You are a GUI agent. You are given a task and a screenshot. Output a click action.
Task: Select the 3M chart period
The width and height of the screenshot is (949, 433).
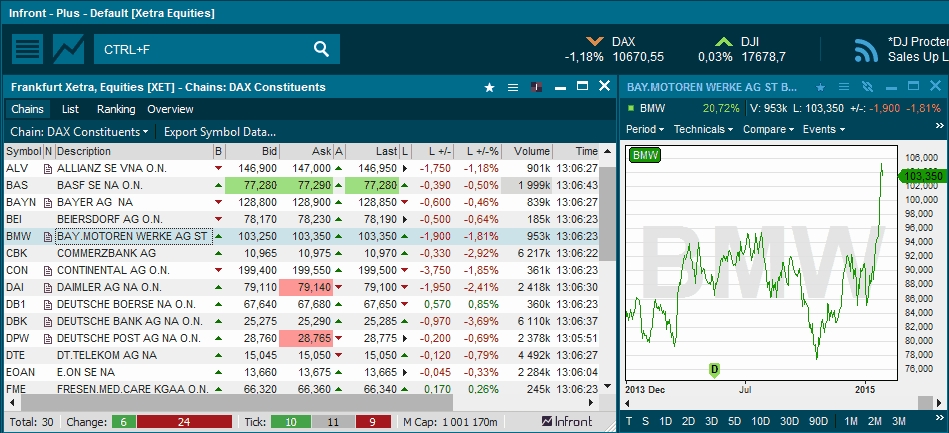tap(899, 421)
